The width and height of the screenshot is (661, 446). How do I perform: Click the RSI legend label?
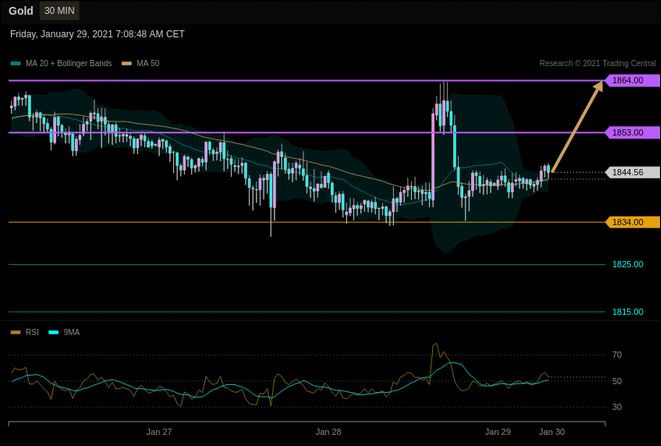32,332
